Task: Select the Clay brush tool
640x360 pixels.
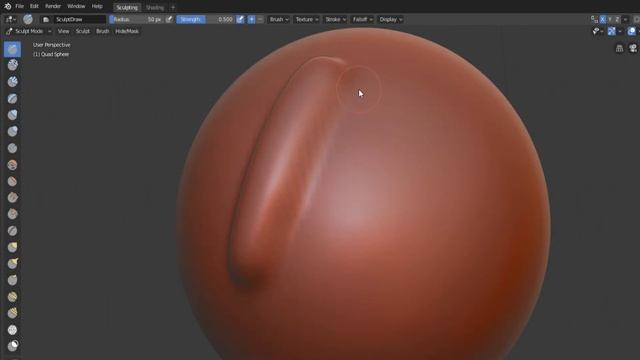Action: click(x=12, y=65)
